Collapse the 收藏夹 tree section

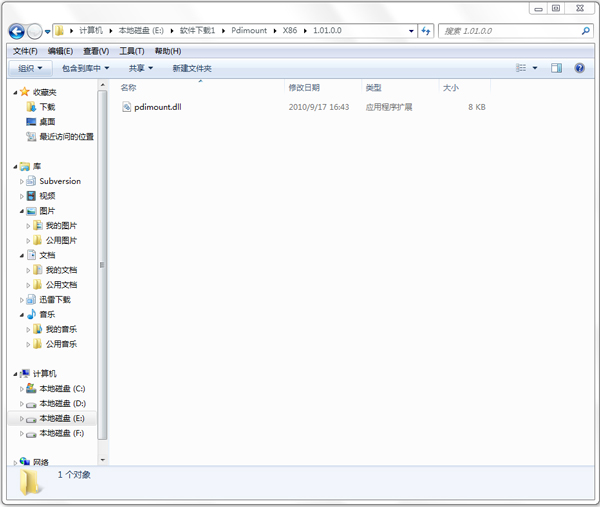(14, 92)
